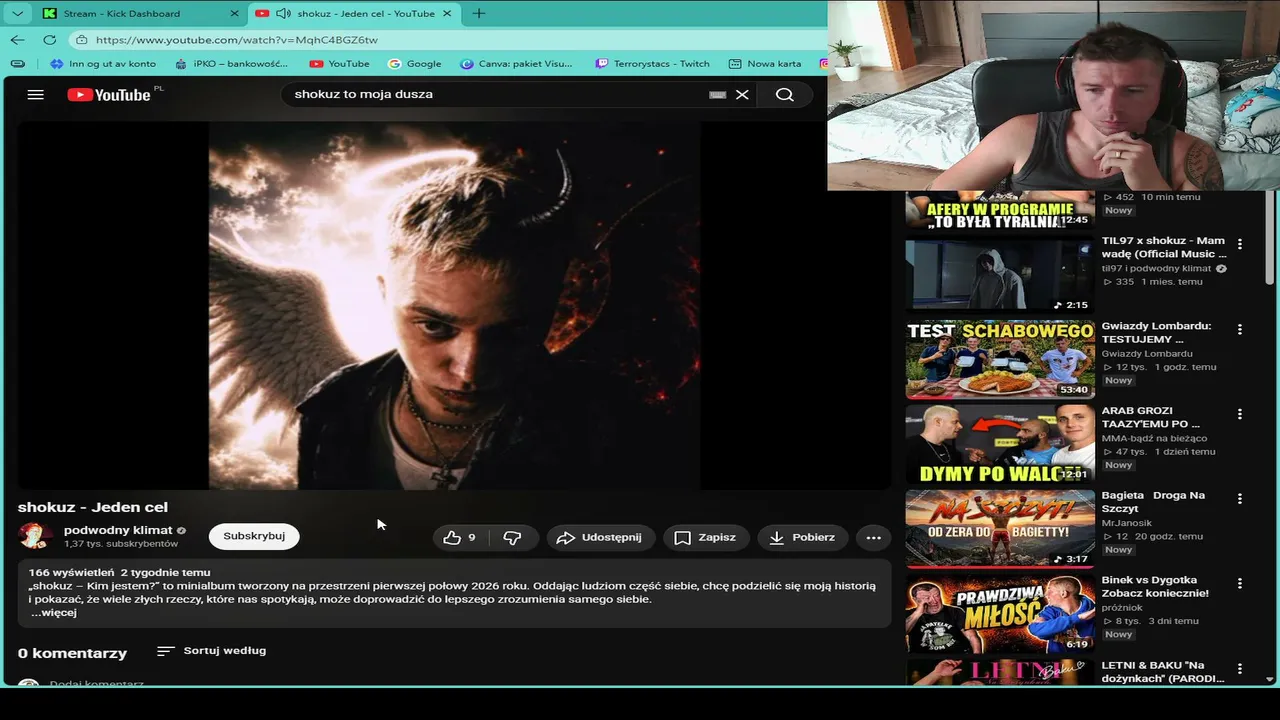The image size is (1280, 720).
Task: View site information next to the URL
Action: click(81, 40)
